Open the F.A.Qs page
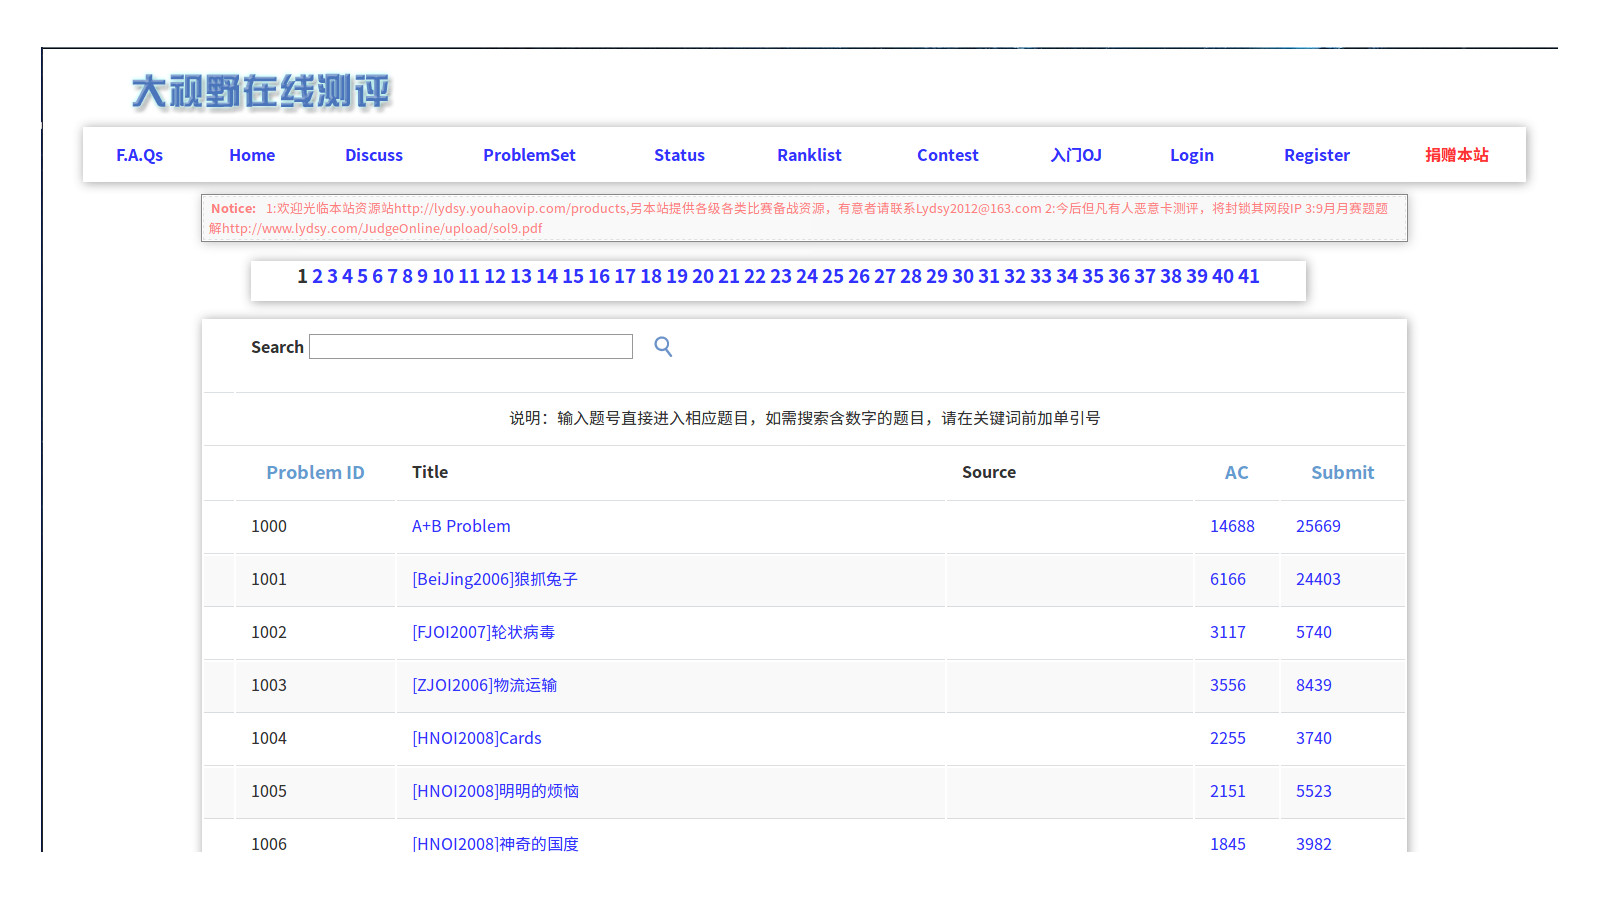The image size is (1600, 900). [139, 155]
